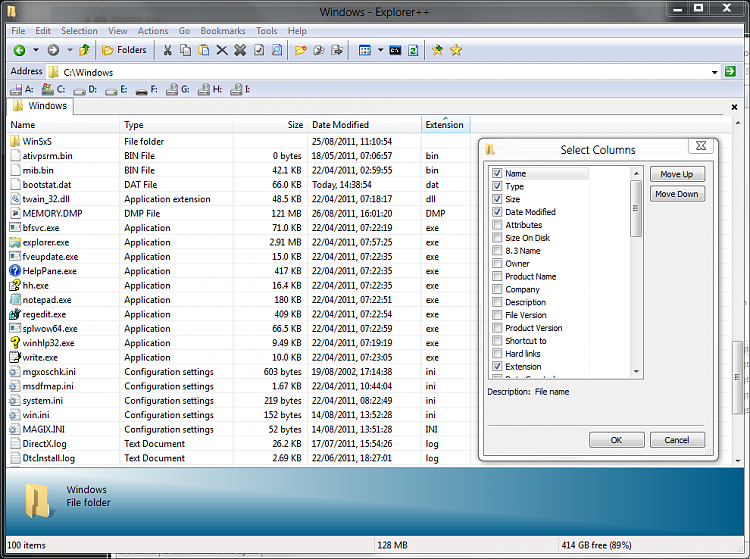Click the Move Down button
This screenshot has height=559, width=750.
677,194
